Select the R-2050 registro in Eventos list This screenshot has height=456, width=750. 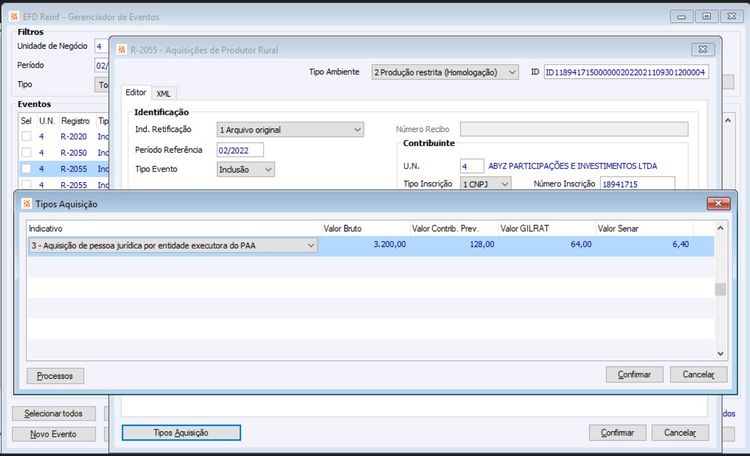click(x=74, y=153)
